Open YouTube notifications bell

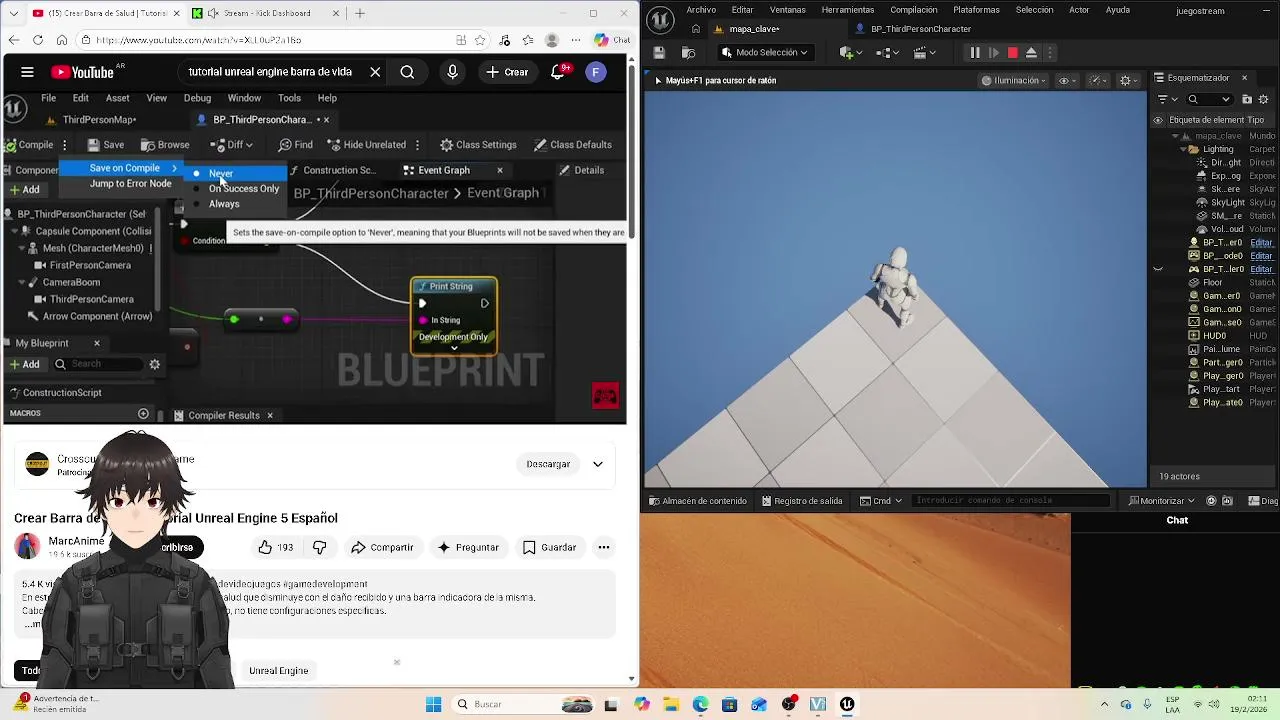coord(559,72)
